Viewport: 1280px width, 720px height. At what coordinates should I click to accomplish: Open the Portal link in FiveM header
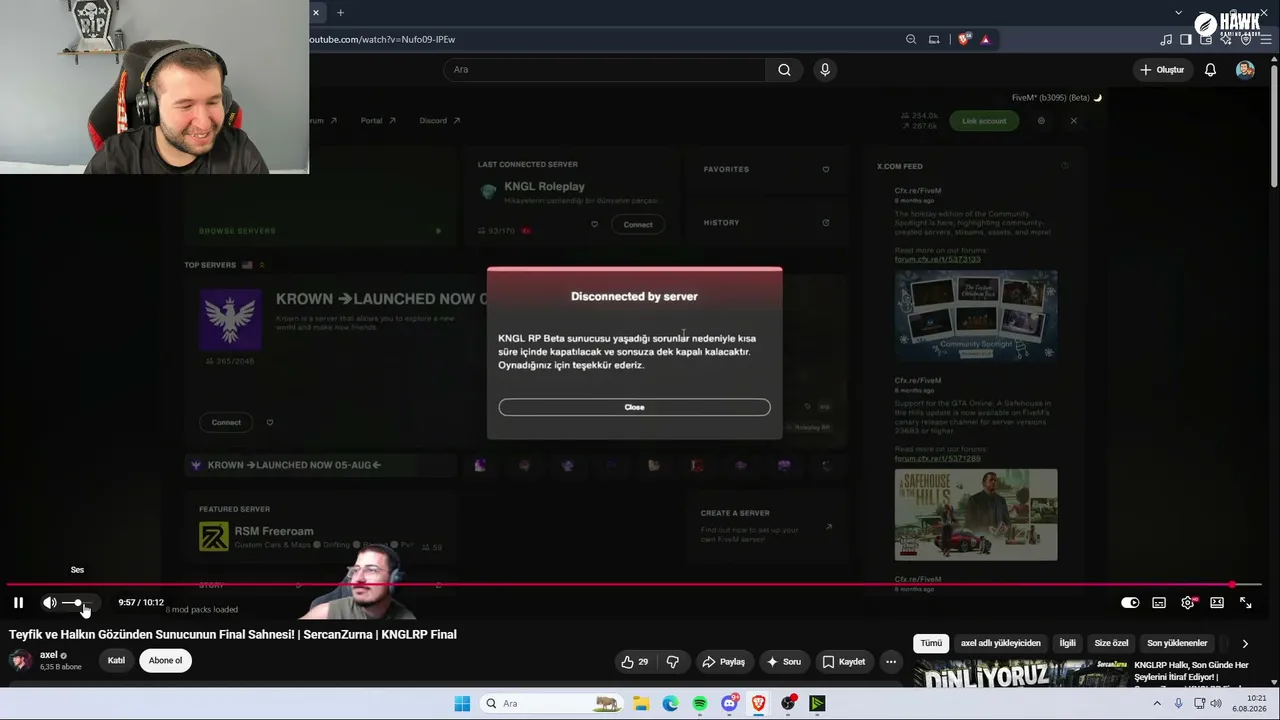click(x=378, y=121)
